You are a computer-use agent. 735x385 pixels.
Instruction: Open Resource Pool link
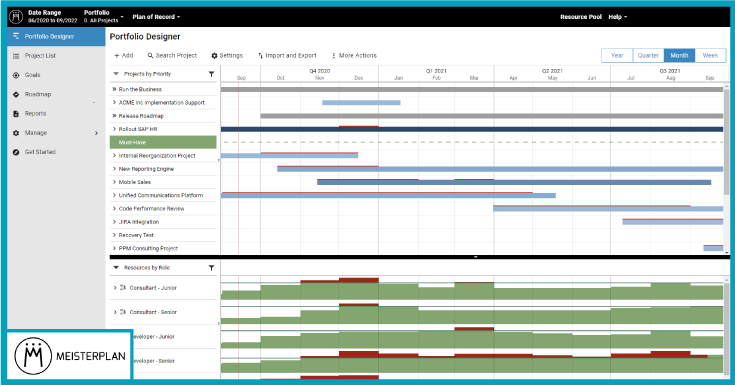[581, 17]
